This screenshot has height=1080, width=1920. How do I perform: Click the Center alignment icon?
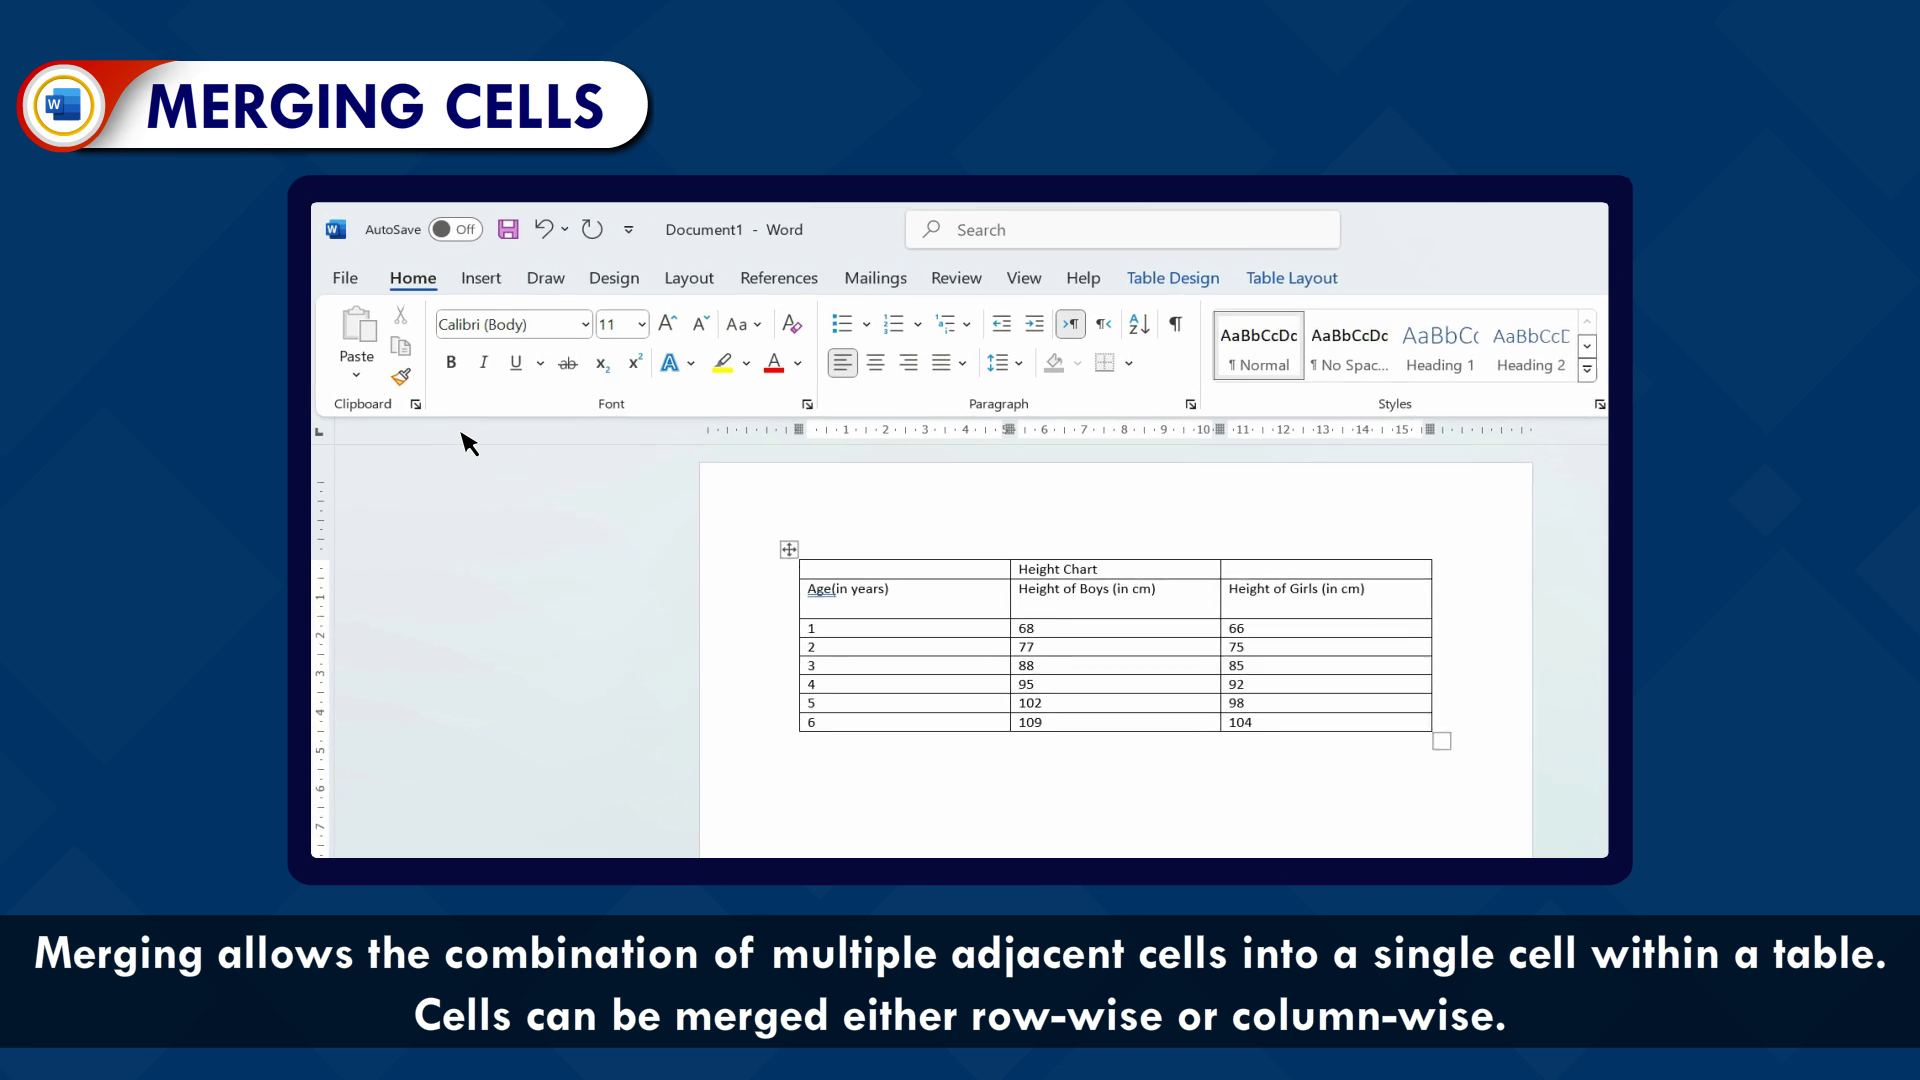pos(875,363)
